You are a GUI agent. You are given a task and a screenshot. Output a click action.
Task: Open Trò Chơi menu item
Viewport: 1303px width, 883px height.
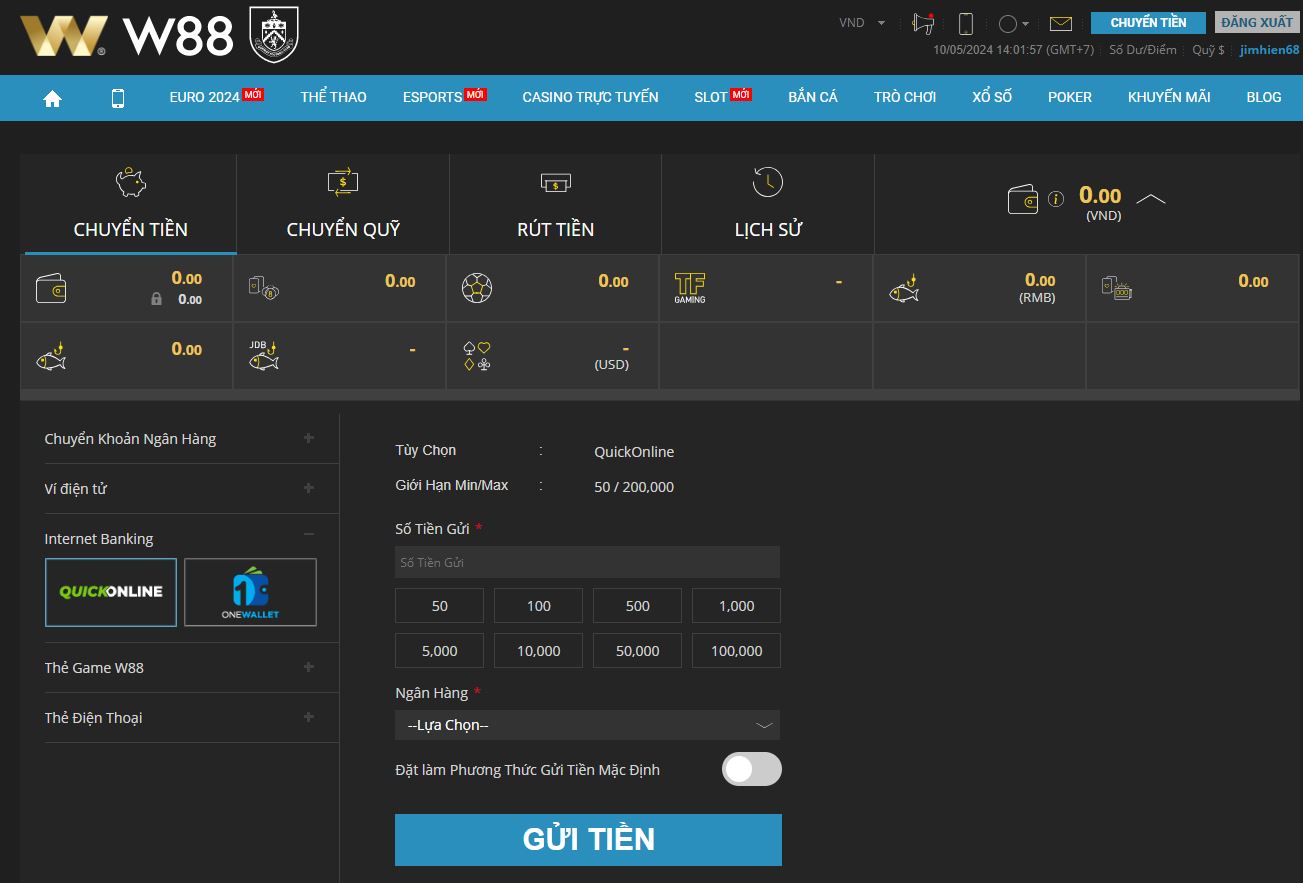click(905, 97)
